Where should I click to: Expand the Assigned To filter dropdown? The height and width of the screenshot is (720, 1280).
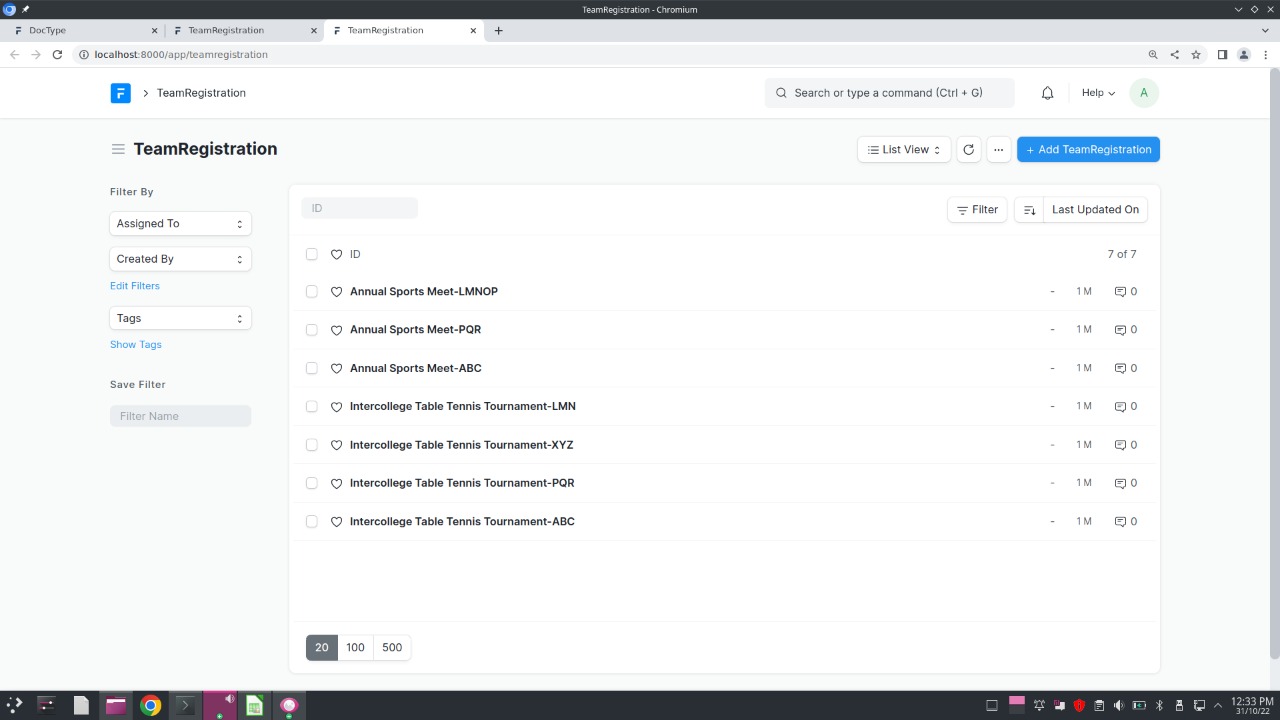coord(180,224)
